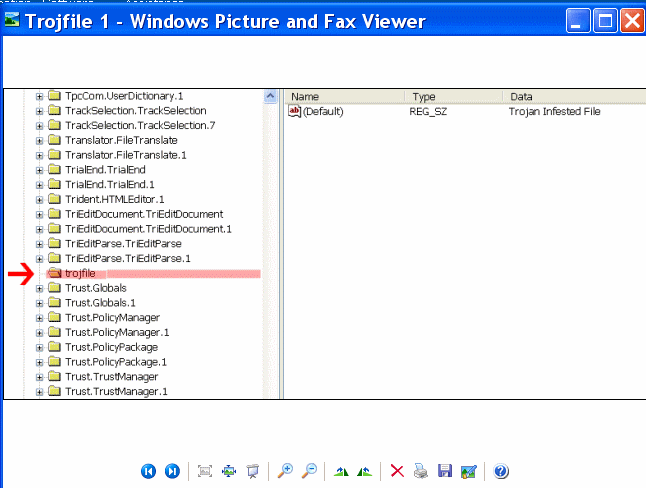
Task: Click the Zoom Out magnifier icon
Action: click(x=309, y=471)
